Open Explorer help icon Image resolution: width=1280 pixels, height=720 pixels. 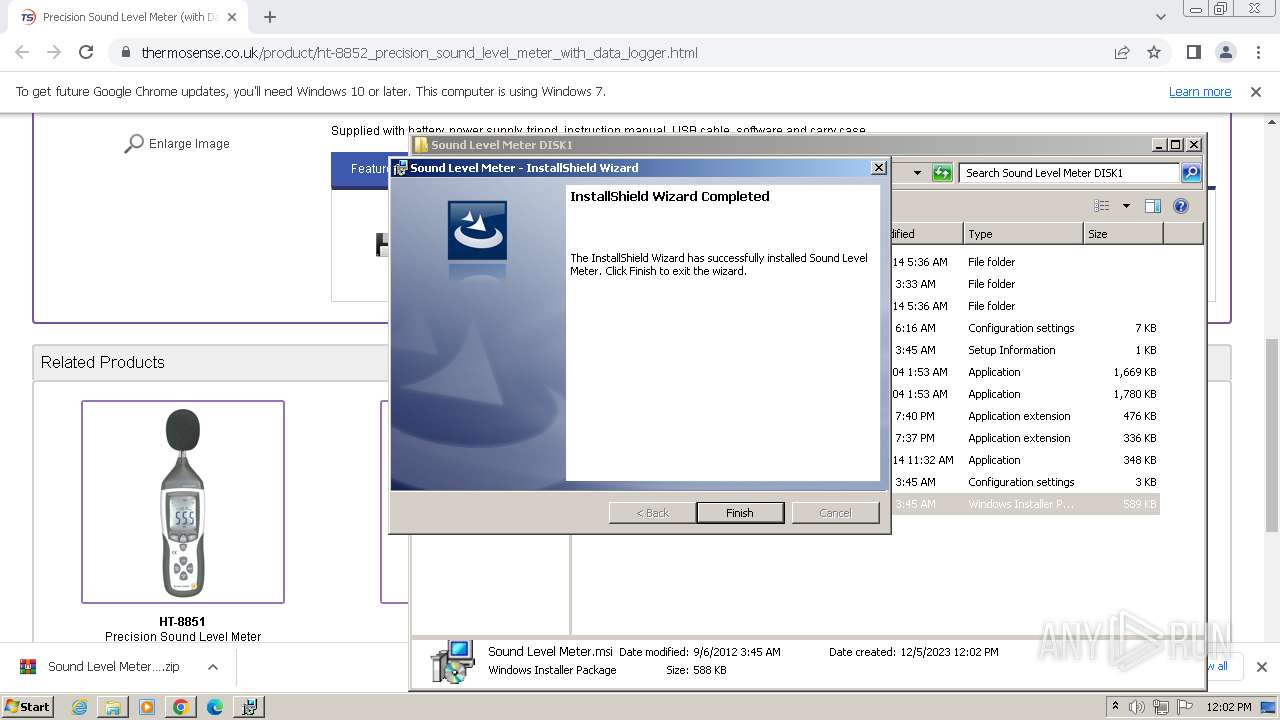(x=1181, y=206)
